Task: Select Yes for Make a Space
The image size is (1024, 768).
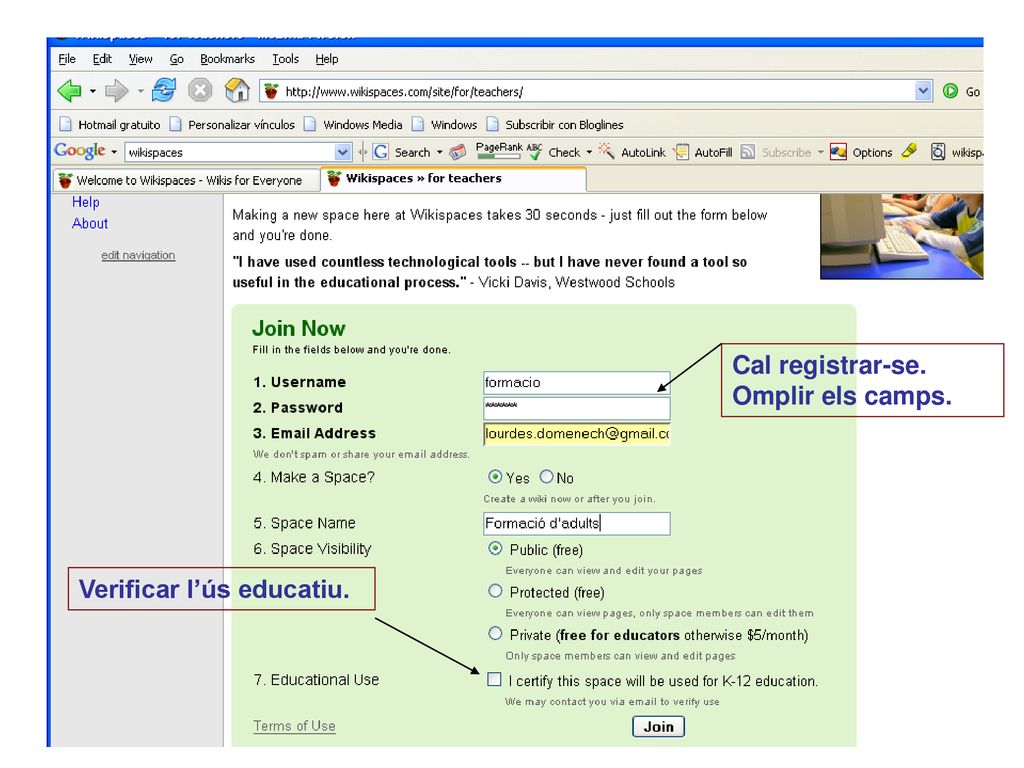Action: (x=496, y=477)
